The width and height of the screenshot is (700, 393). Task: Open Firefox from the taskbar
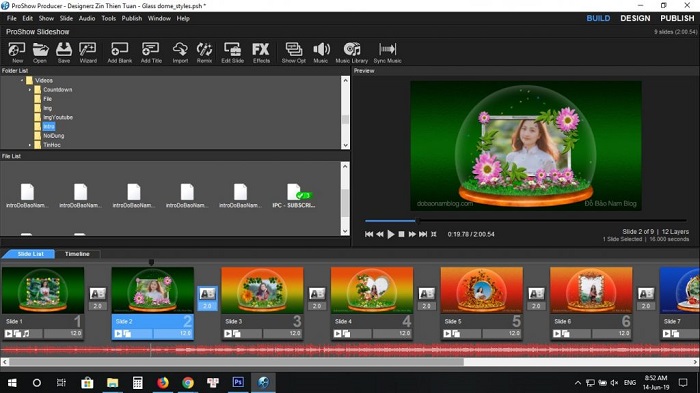click(163, 382)
